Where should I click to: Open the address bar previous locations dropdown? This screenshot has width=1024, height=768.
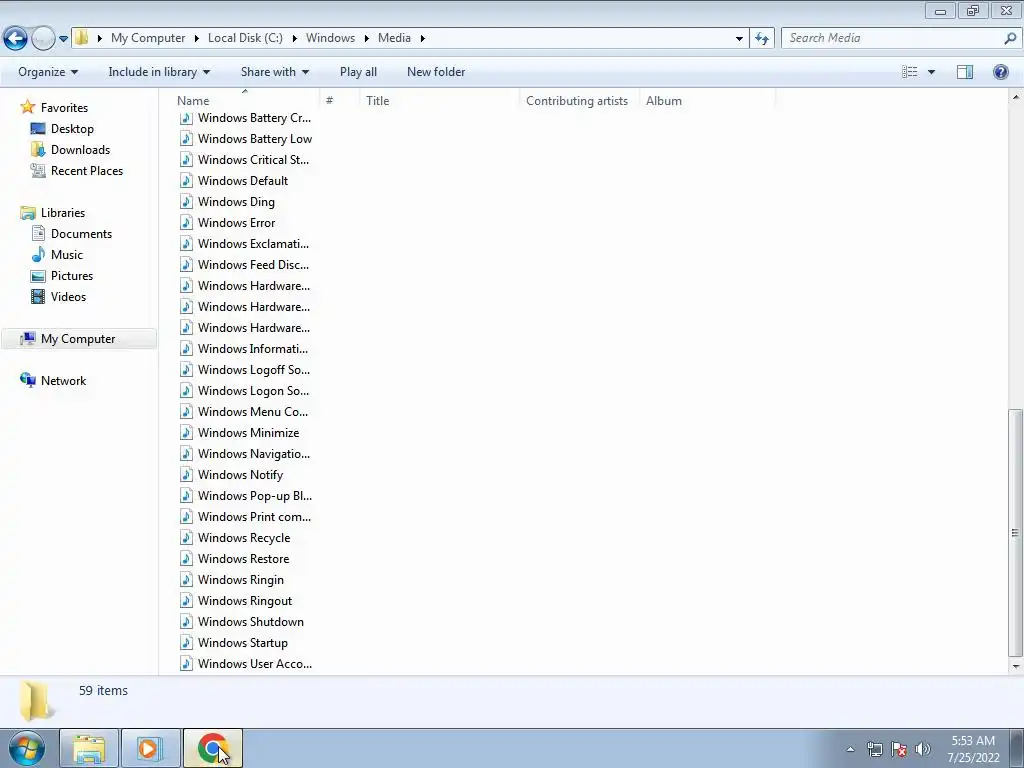[739, 39]
